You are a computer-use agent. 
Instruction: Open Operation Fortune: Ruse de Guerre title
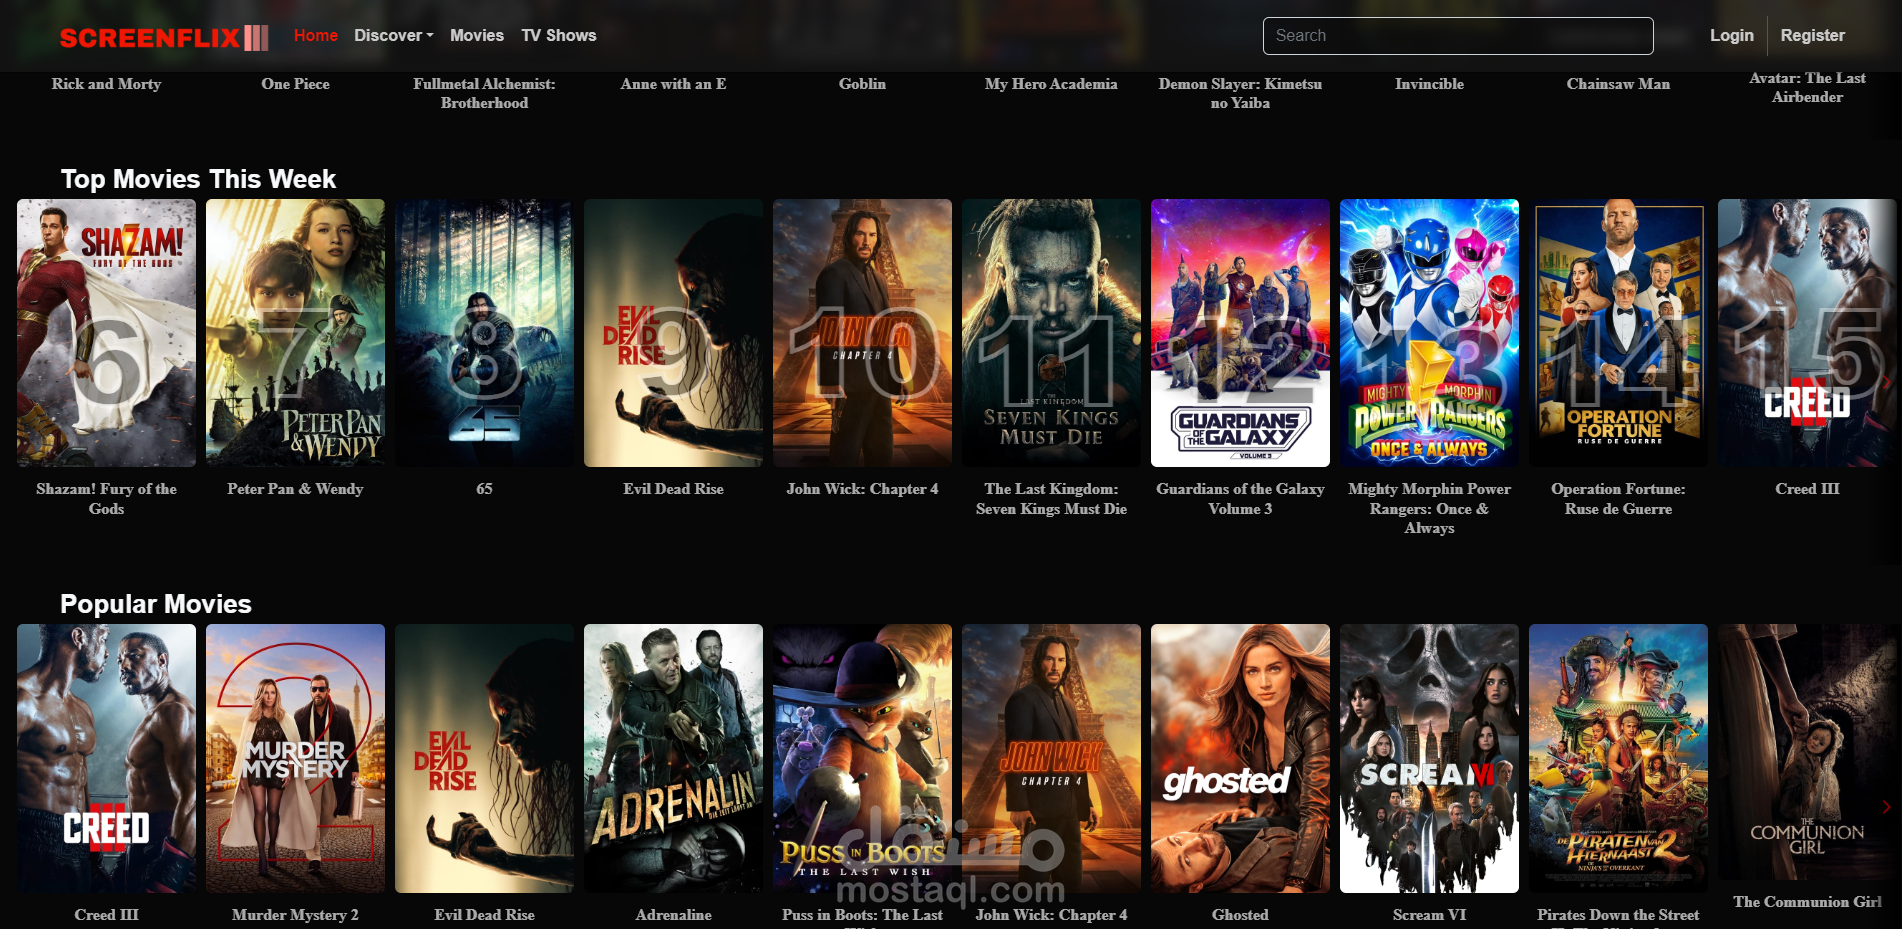pos(1618,499)
